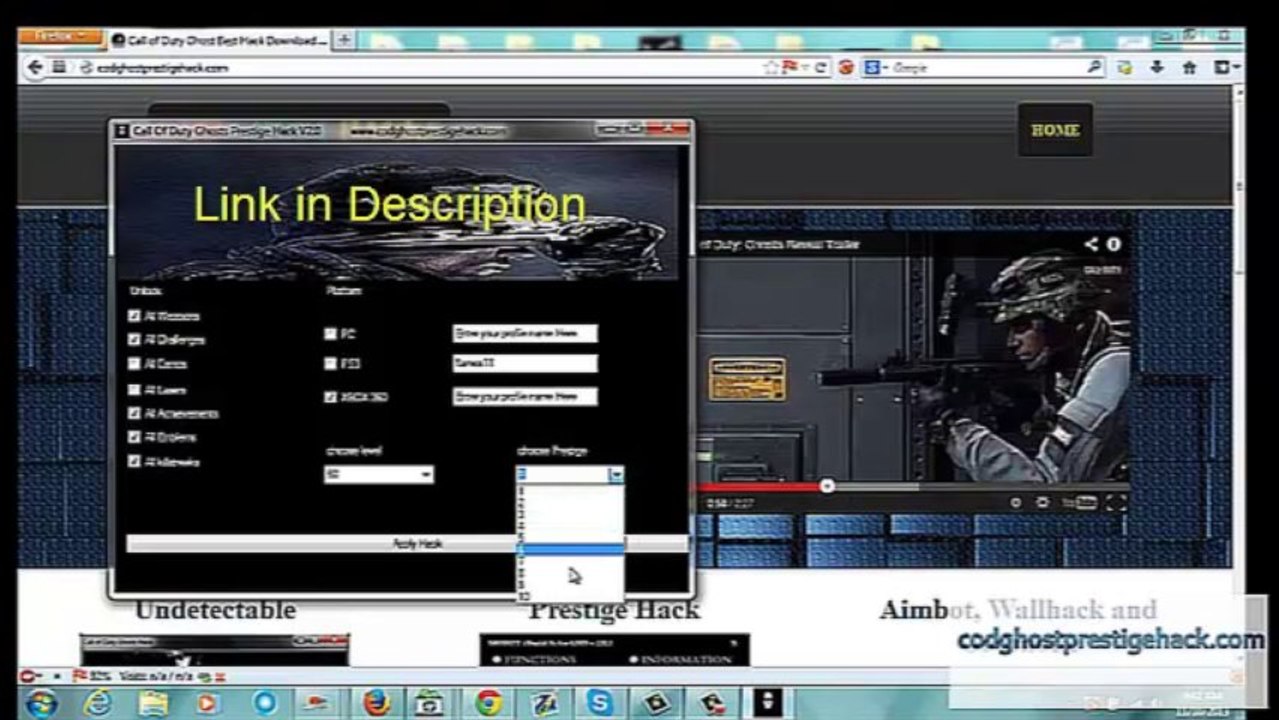Open the thumbnail under Prestige Hack heading

614,649
